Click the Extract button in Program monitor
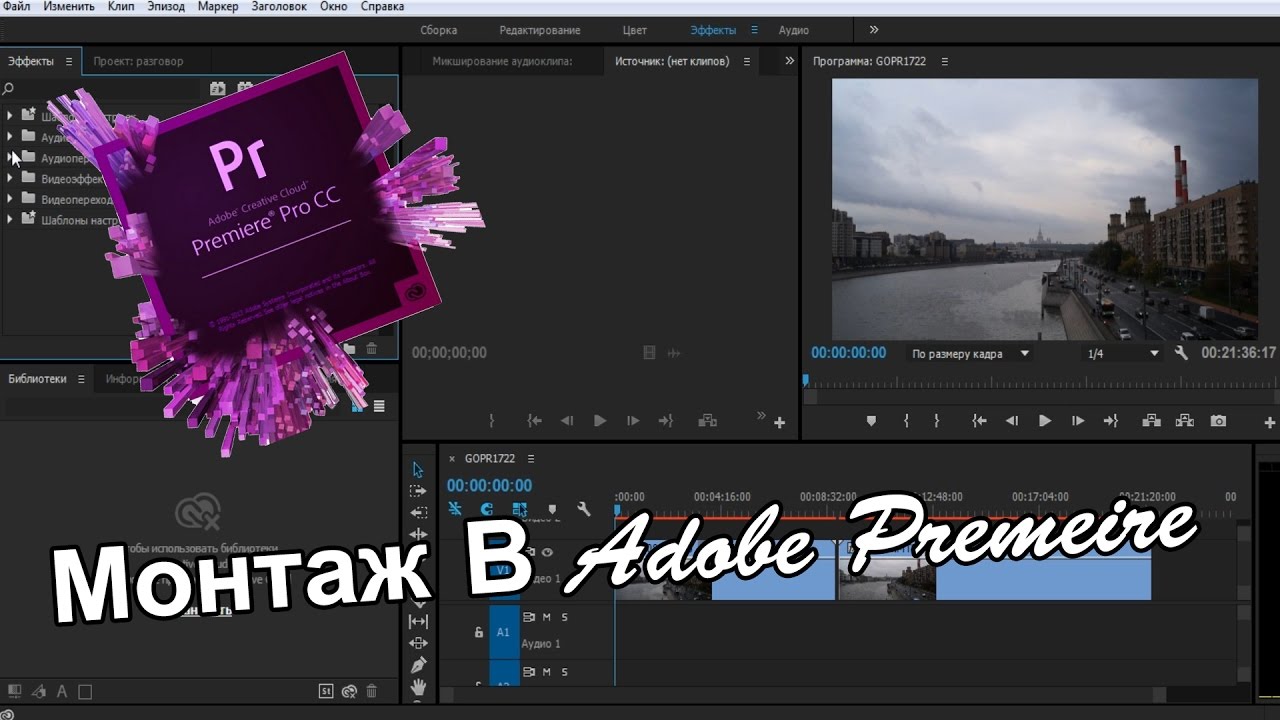This screenshot has width=1280, height=720. click(x=1185, y=421)
